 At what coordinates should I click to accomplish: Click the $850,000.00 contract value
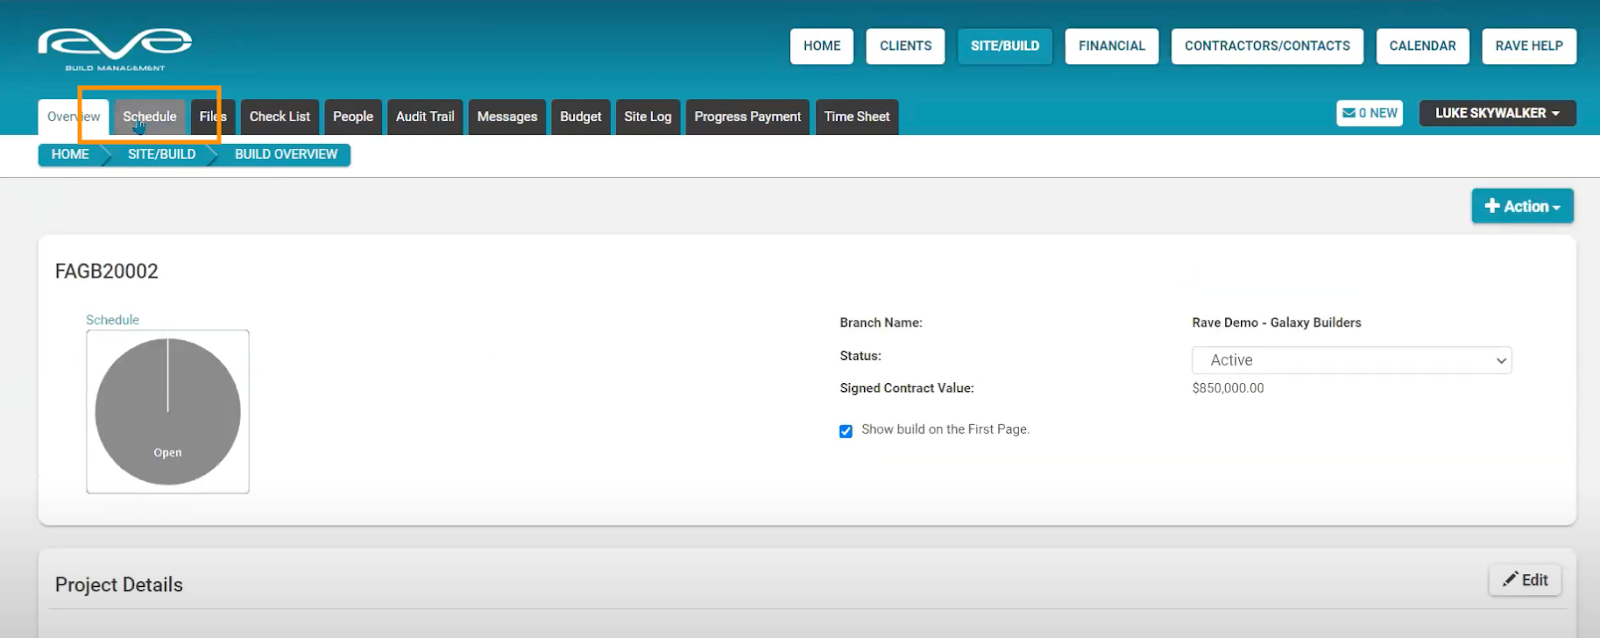[1228, 388]
